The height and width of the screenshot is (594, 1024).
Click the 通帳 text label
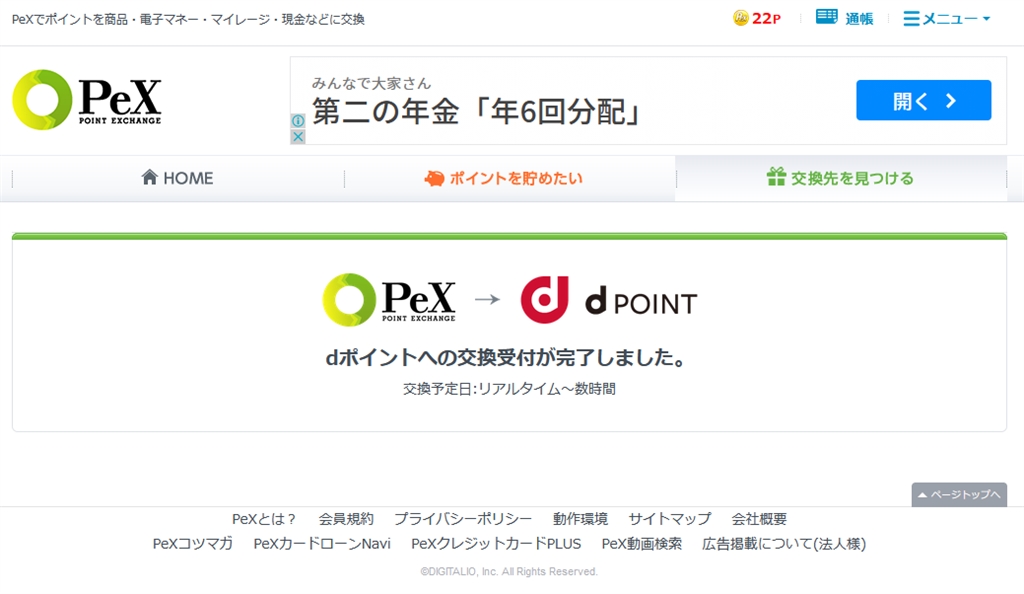tap(859, 19)
